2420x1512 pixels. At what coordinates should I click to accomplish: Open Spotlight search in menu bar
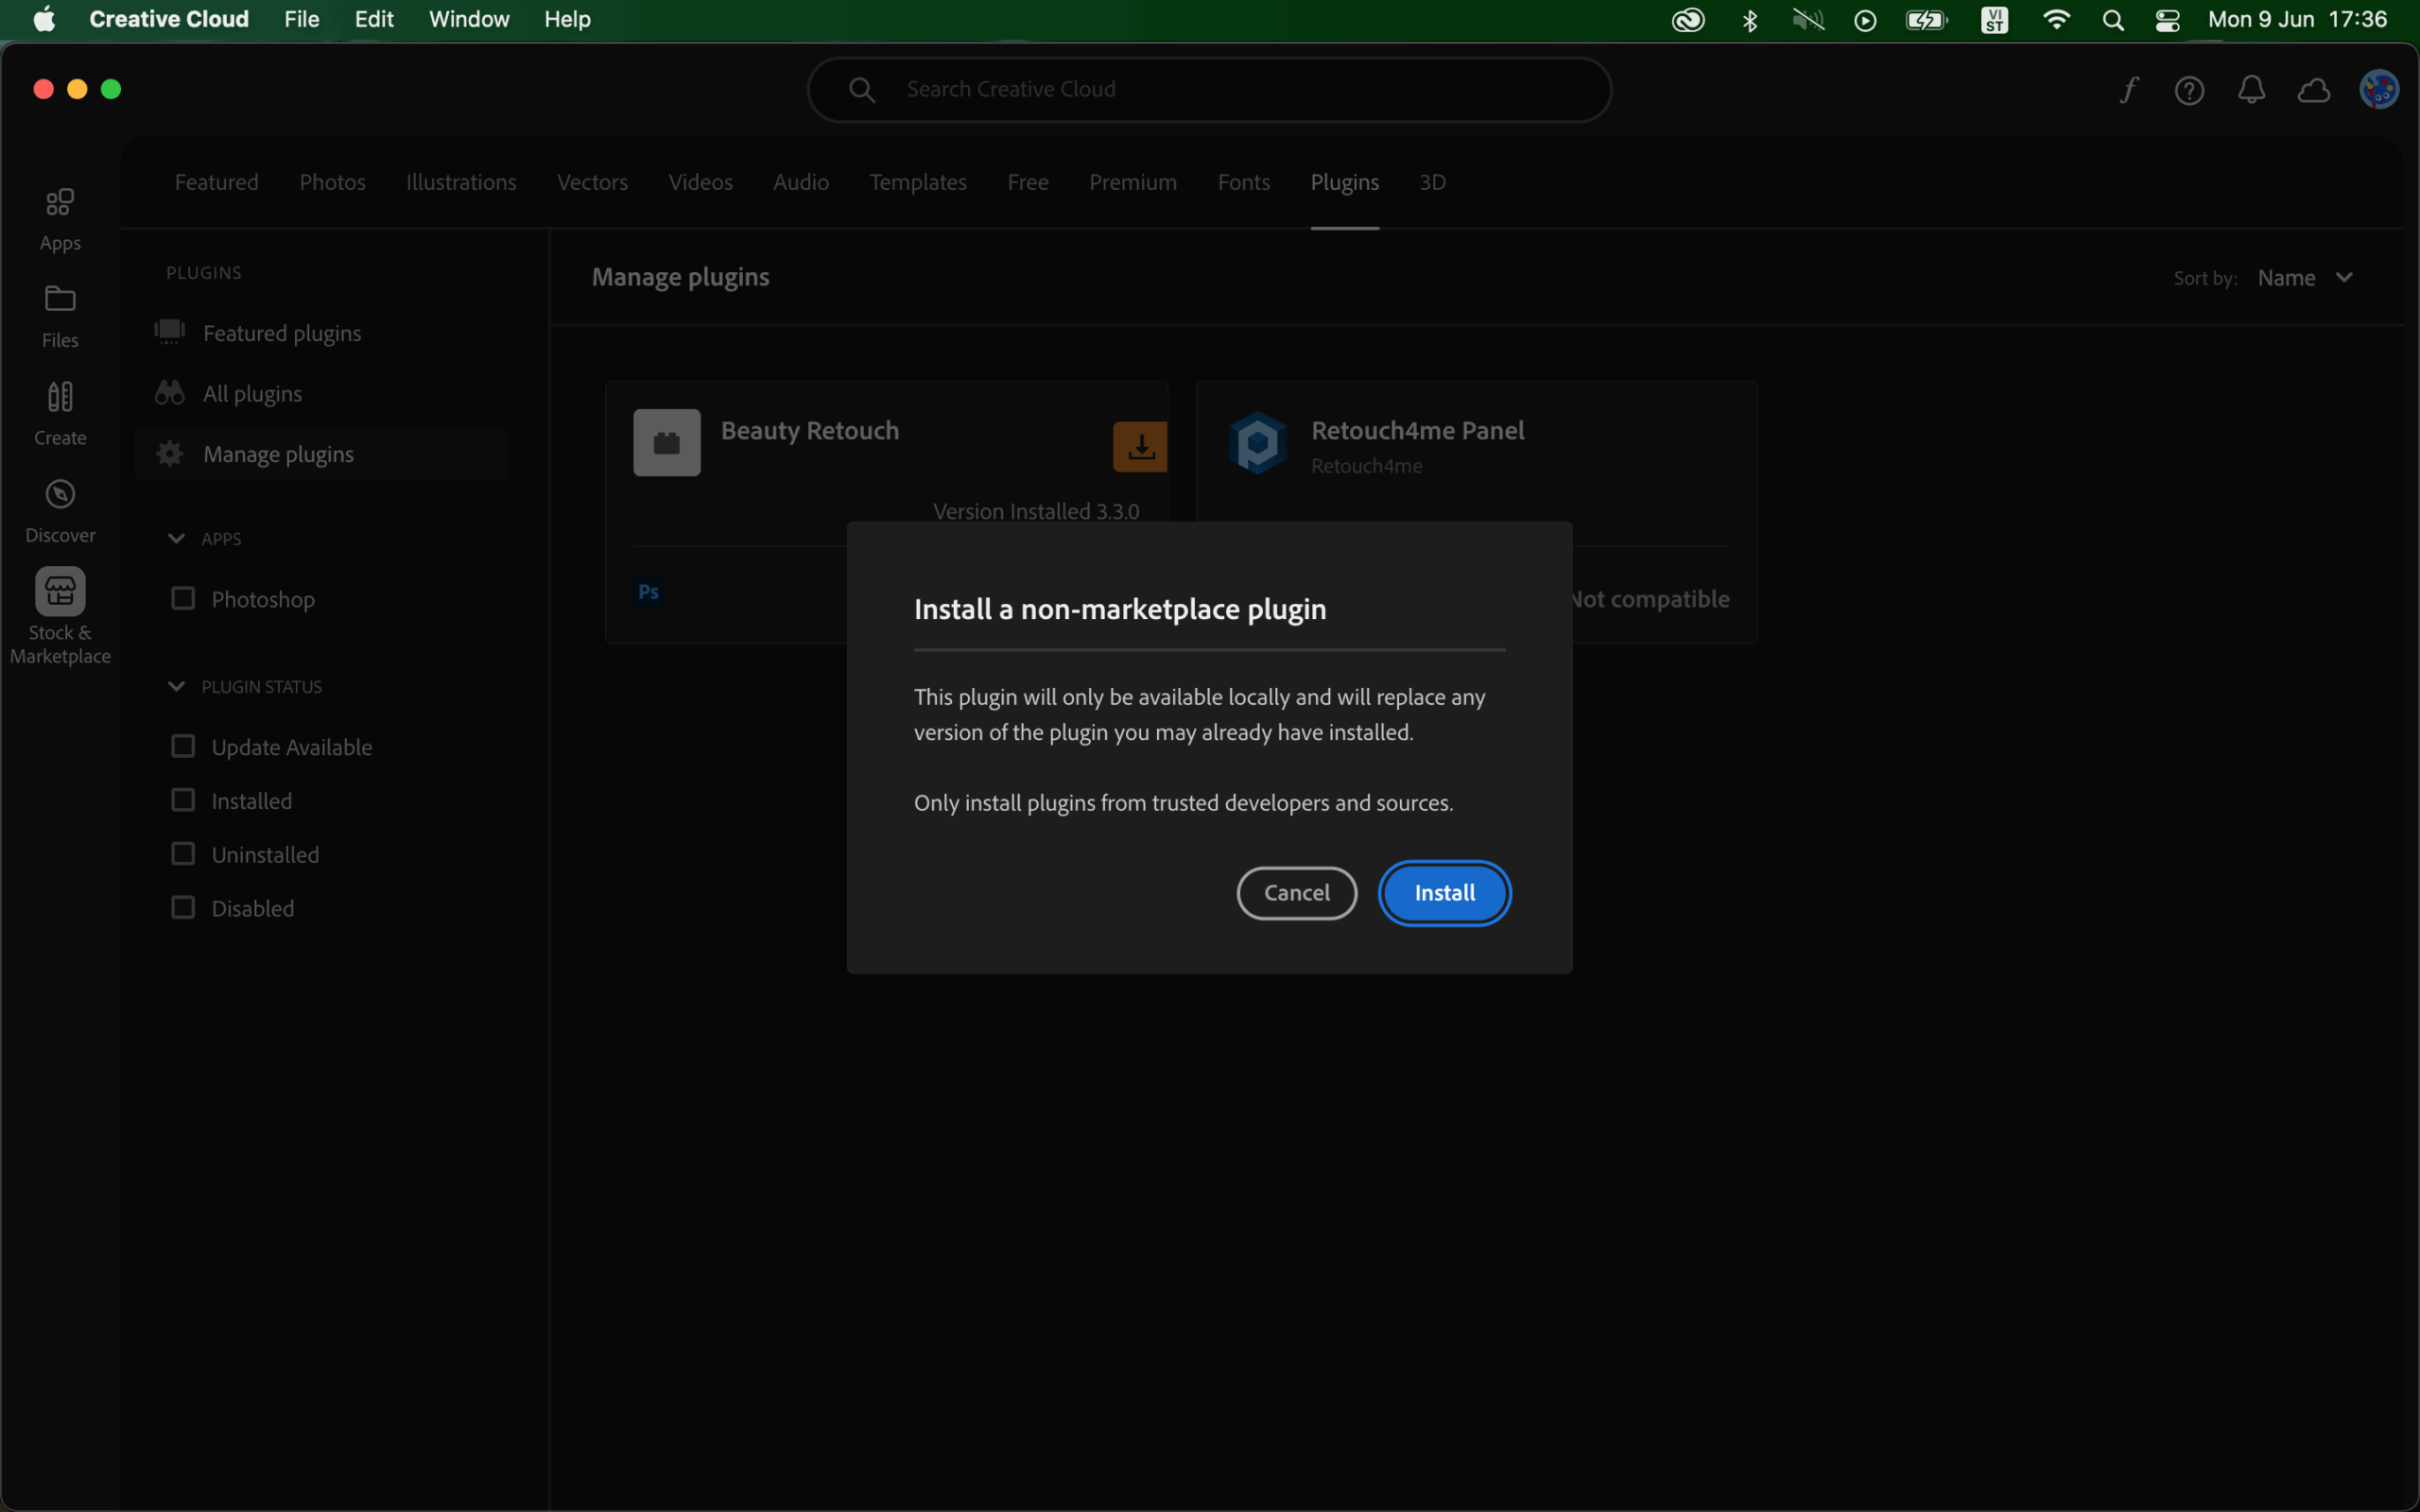click(2112, 20)
